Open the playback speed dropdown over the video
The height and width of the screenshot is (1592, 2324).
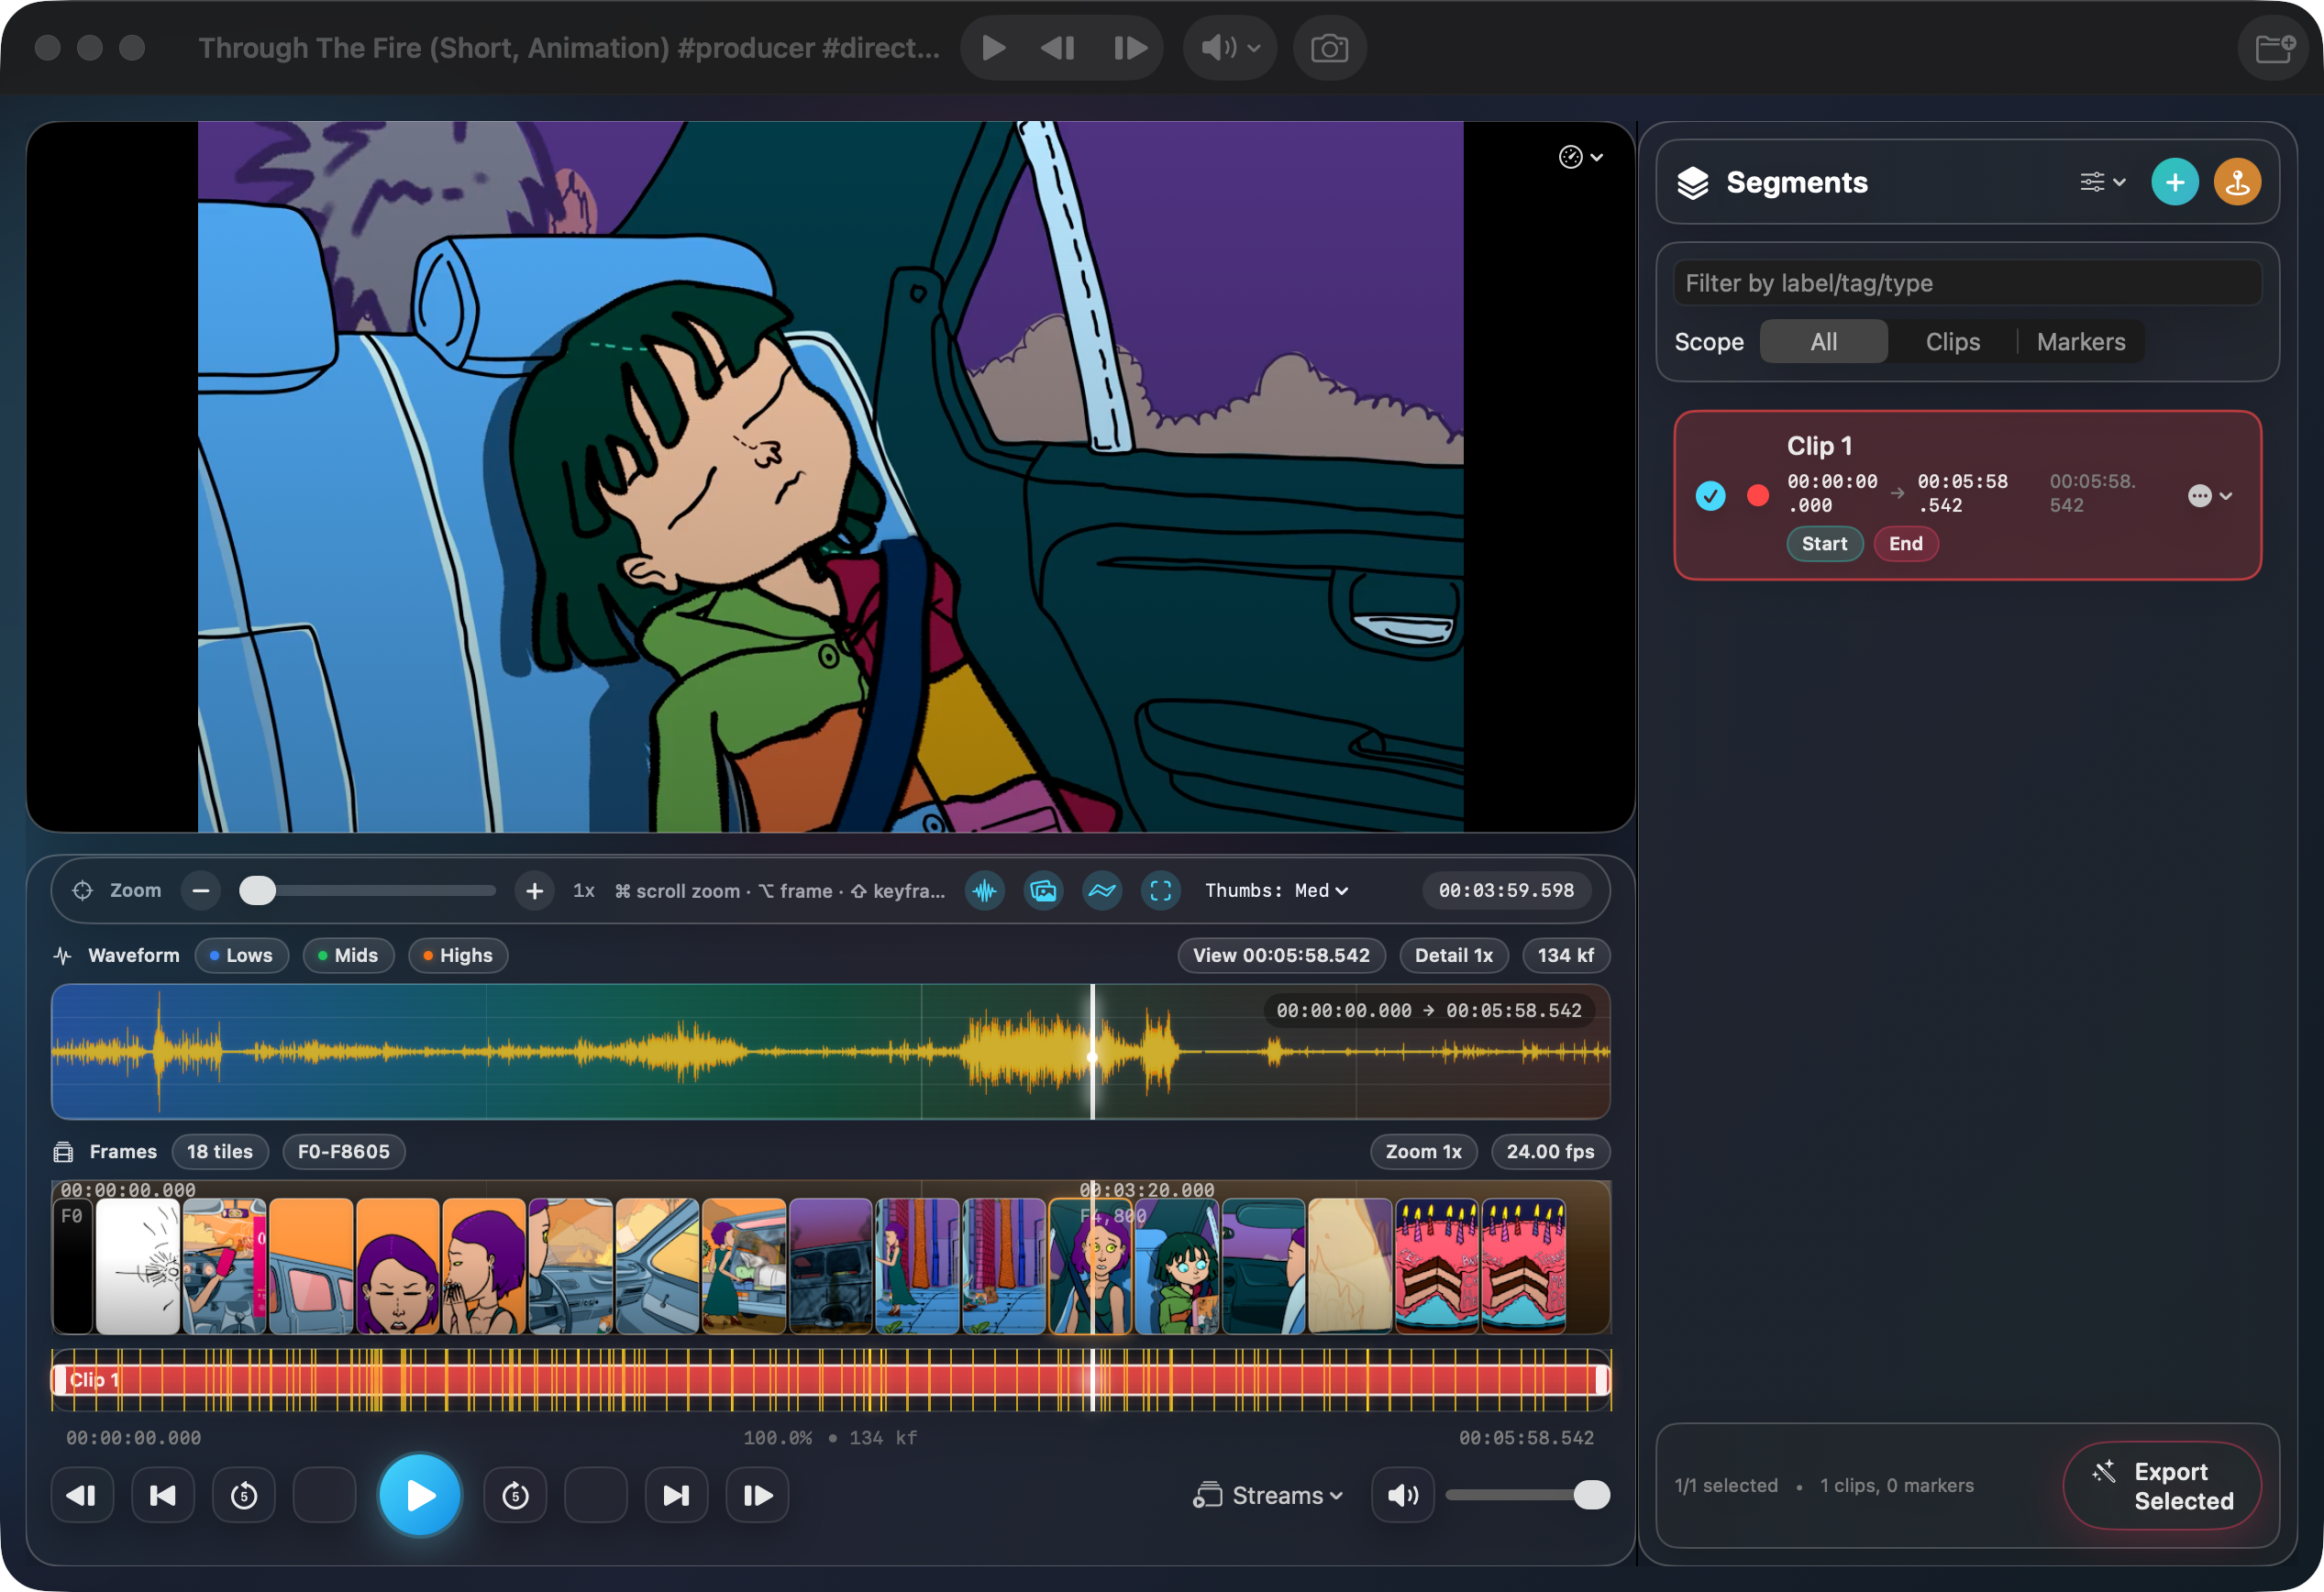coord(1578,157)
